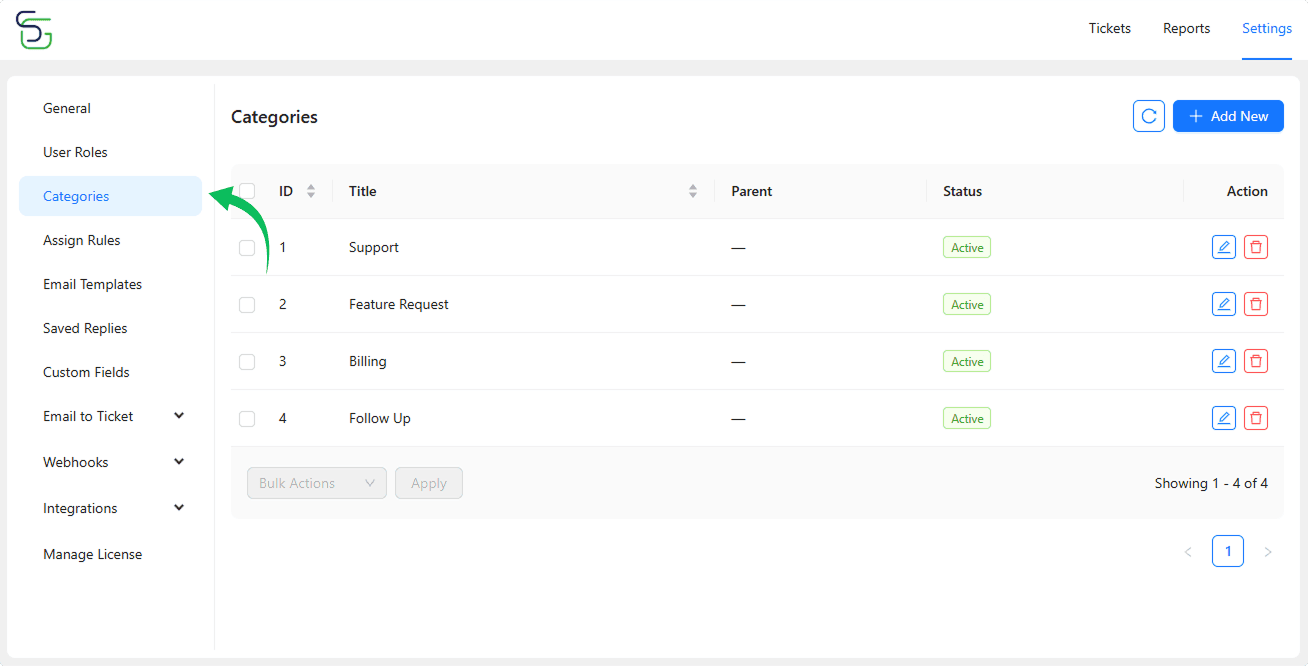
Task: Edit the Support category
Action: tap(1224, 247)
